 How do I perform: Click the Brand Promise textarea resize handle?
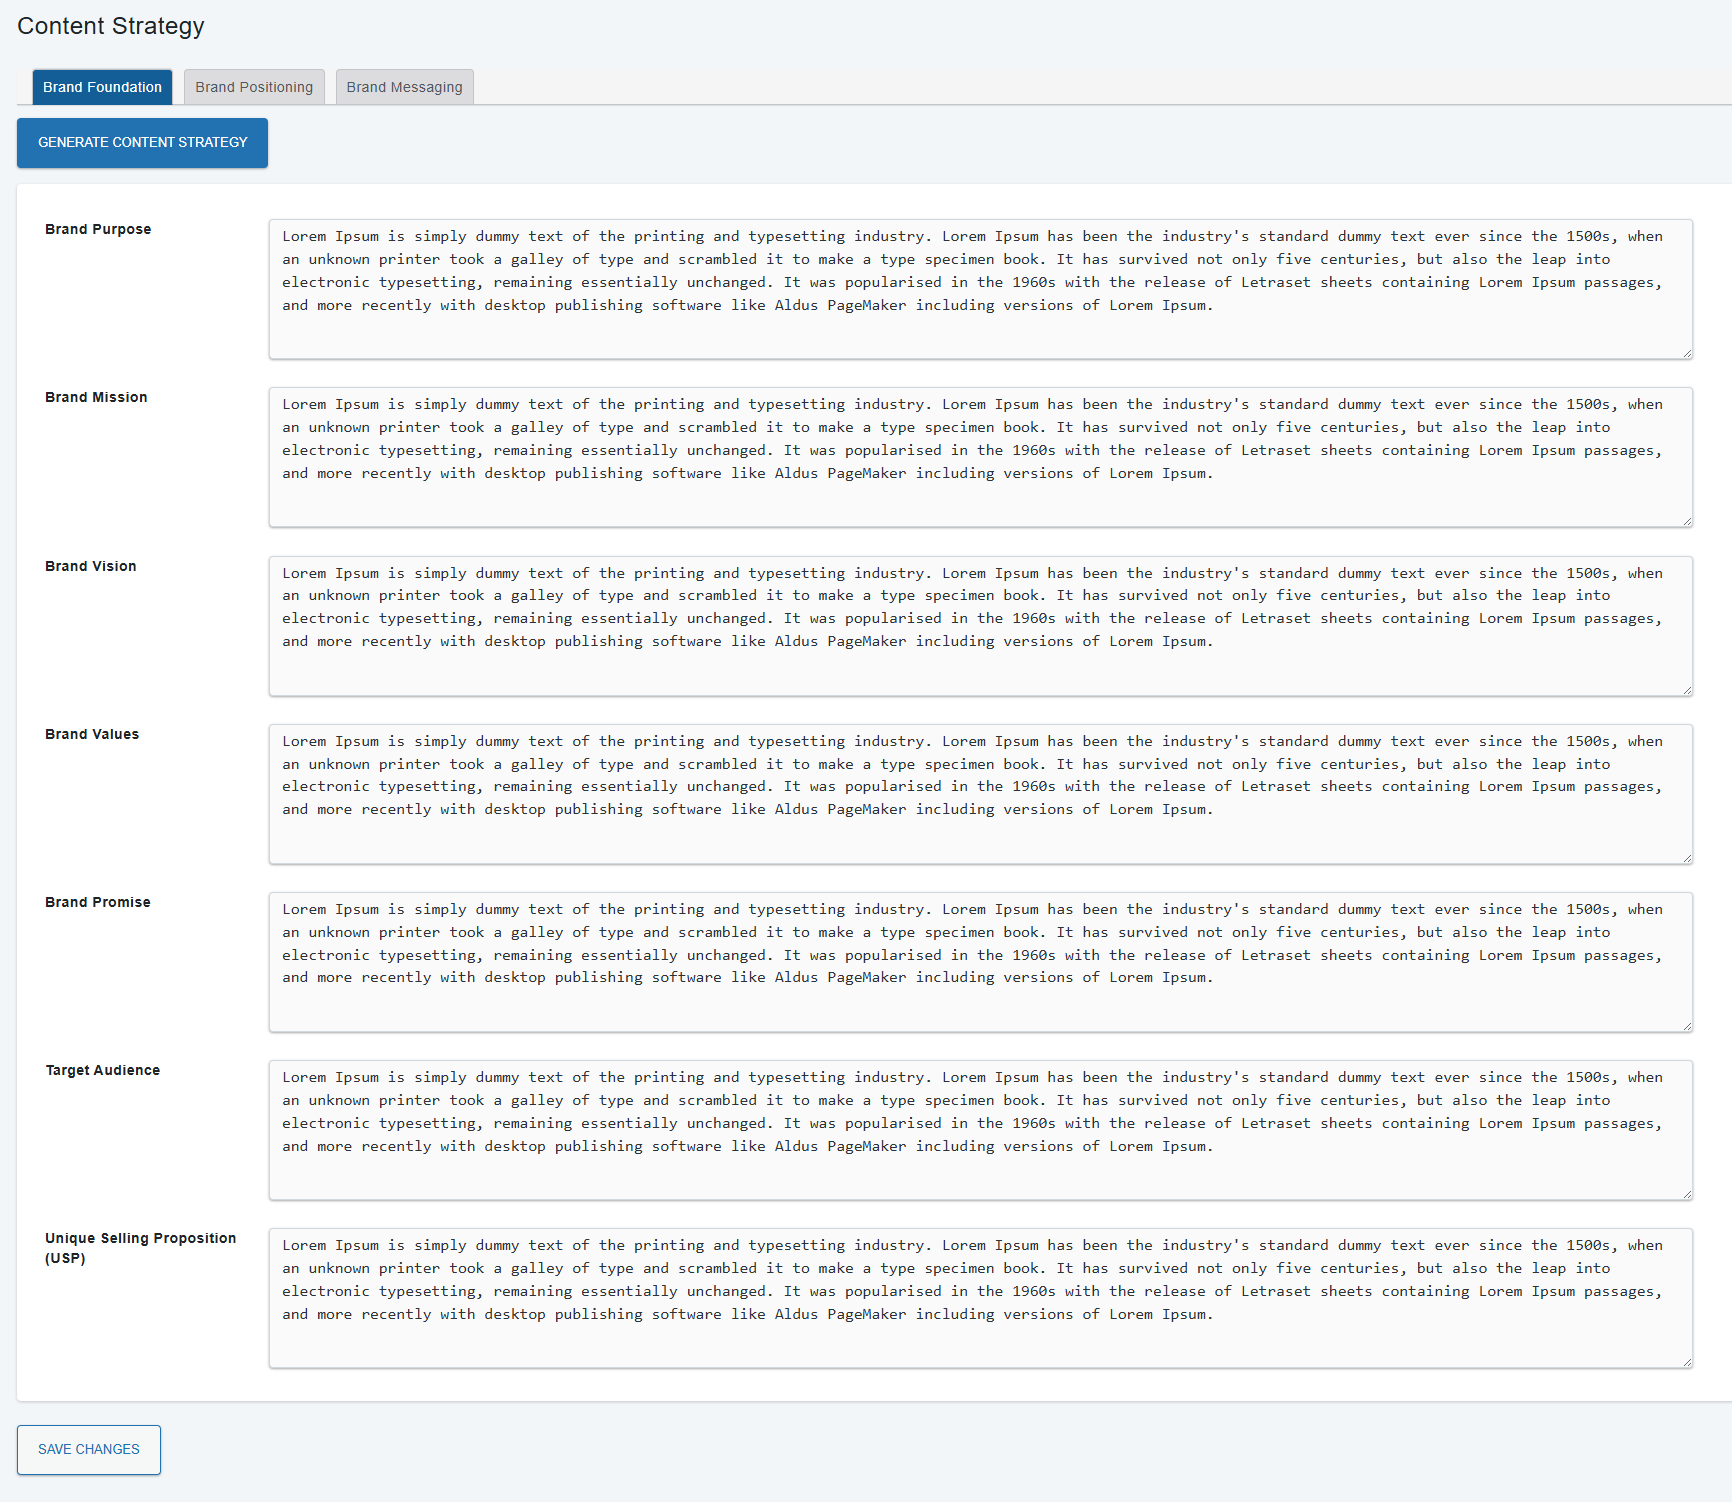pos(1687,1026)
